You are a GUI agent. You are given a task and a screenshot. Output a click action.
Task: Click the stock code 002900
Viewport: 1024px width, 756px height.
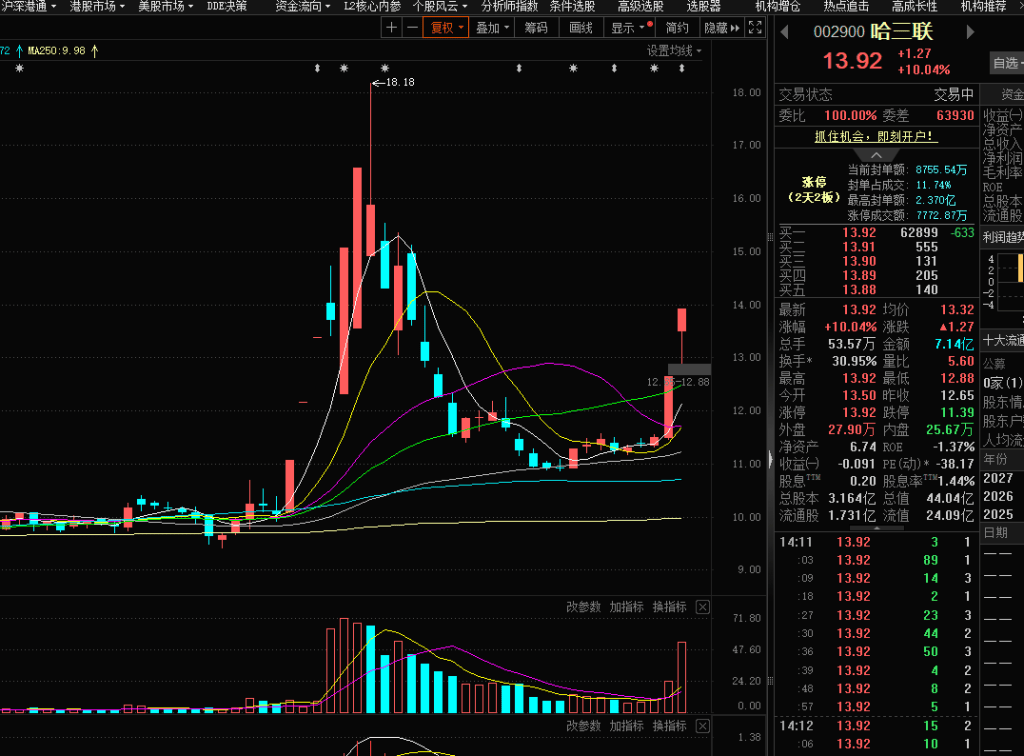point(839,31)
